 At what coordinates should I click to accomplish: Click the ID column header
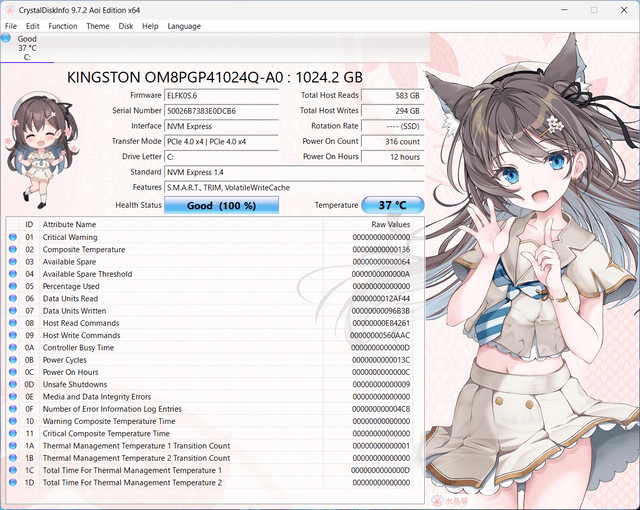(29, 224)
